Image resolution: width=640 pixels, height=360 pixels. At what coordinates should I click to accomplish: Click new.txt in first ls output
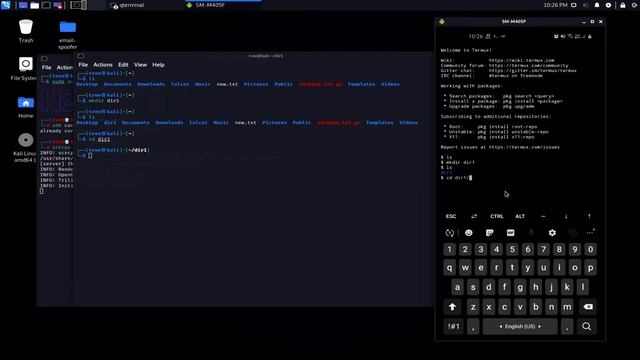pyautogui.click(x=227, y=84)
